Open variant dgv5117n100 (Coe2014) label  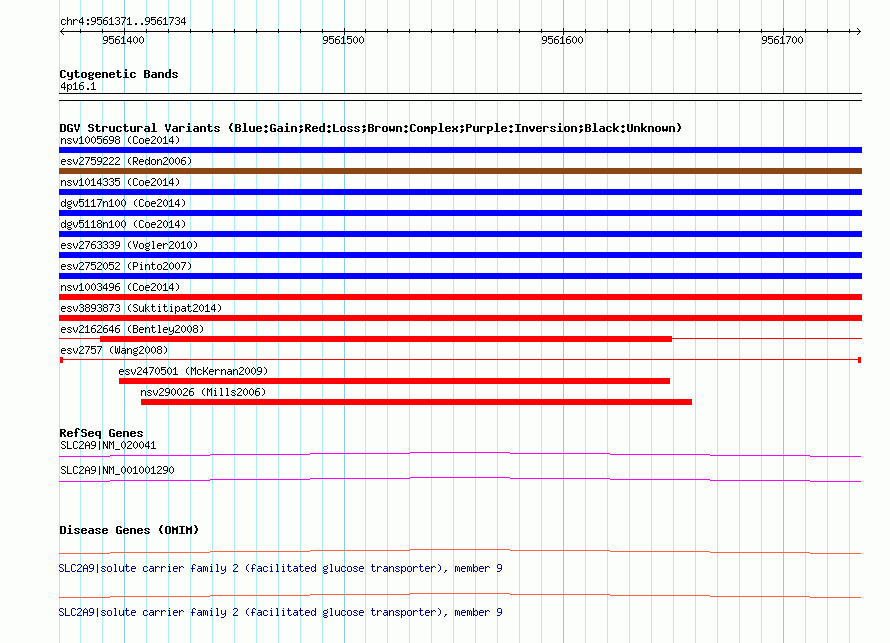[x=123, y=203]
